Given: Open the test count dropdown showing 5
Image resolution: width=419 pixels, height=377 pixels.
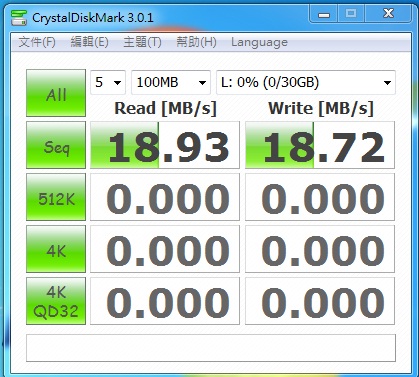Looking at the screenshot, I should point(108,82).
